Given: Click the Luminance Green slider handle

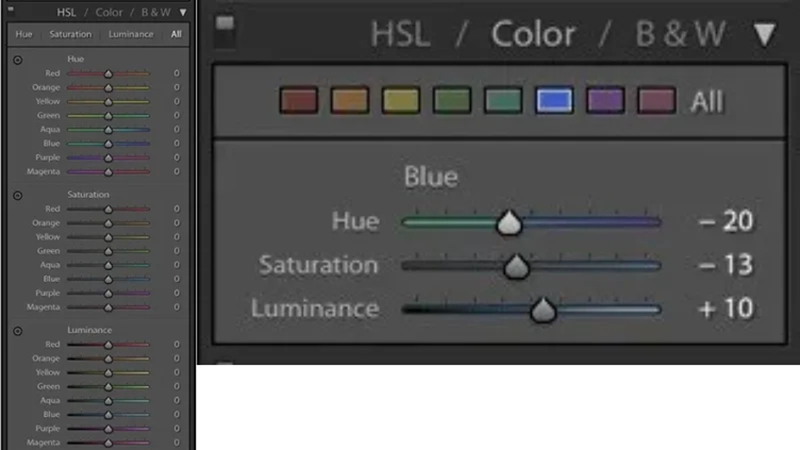Looking at the screenshot, I should coord(108,387).
